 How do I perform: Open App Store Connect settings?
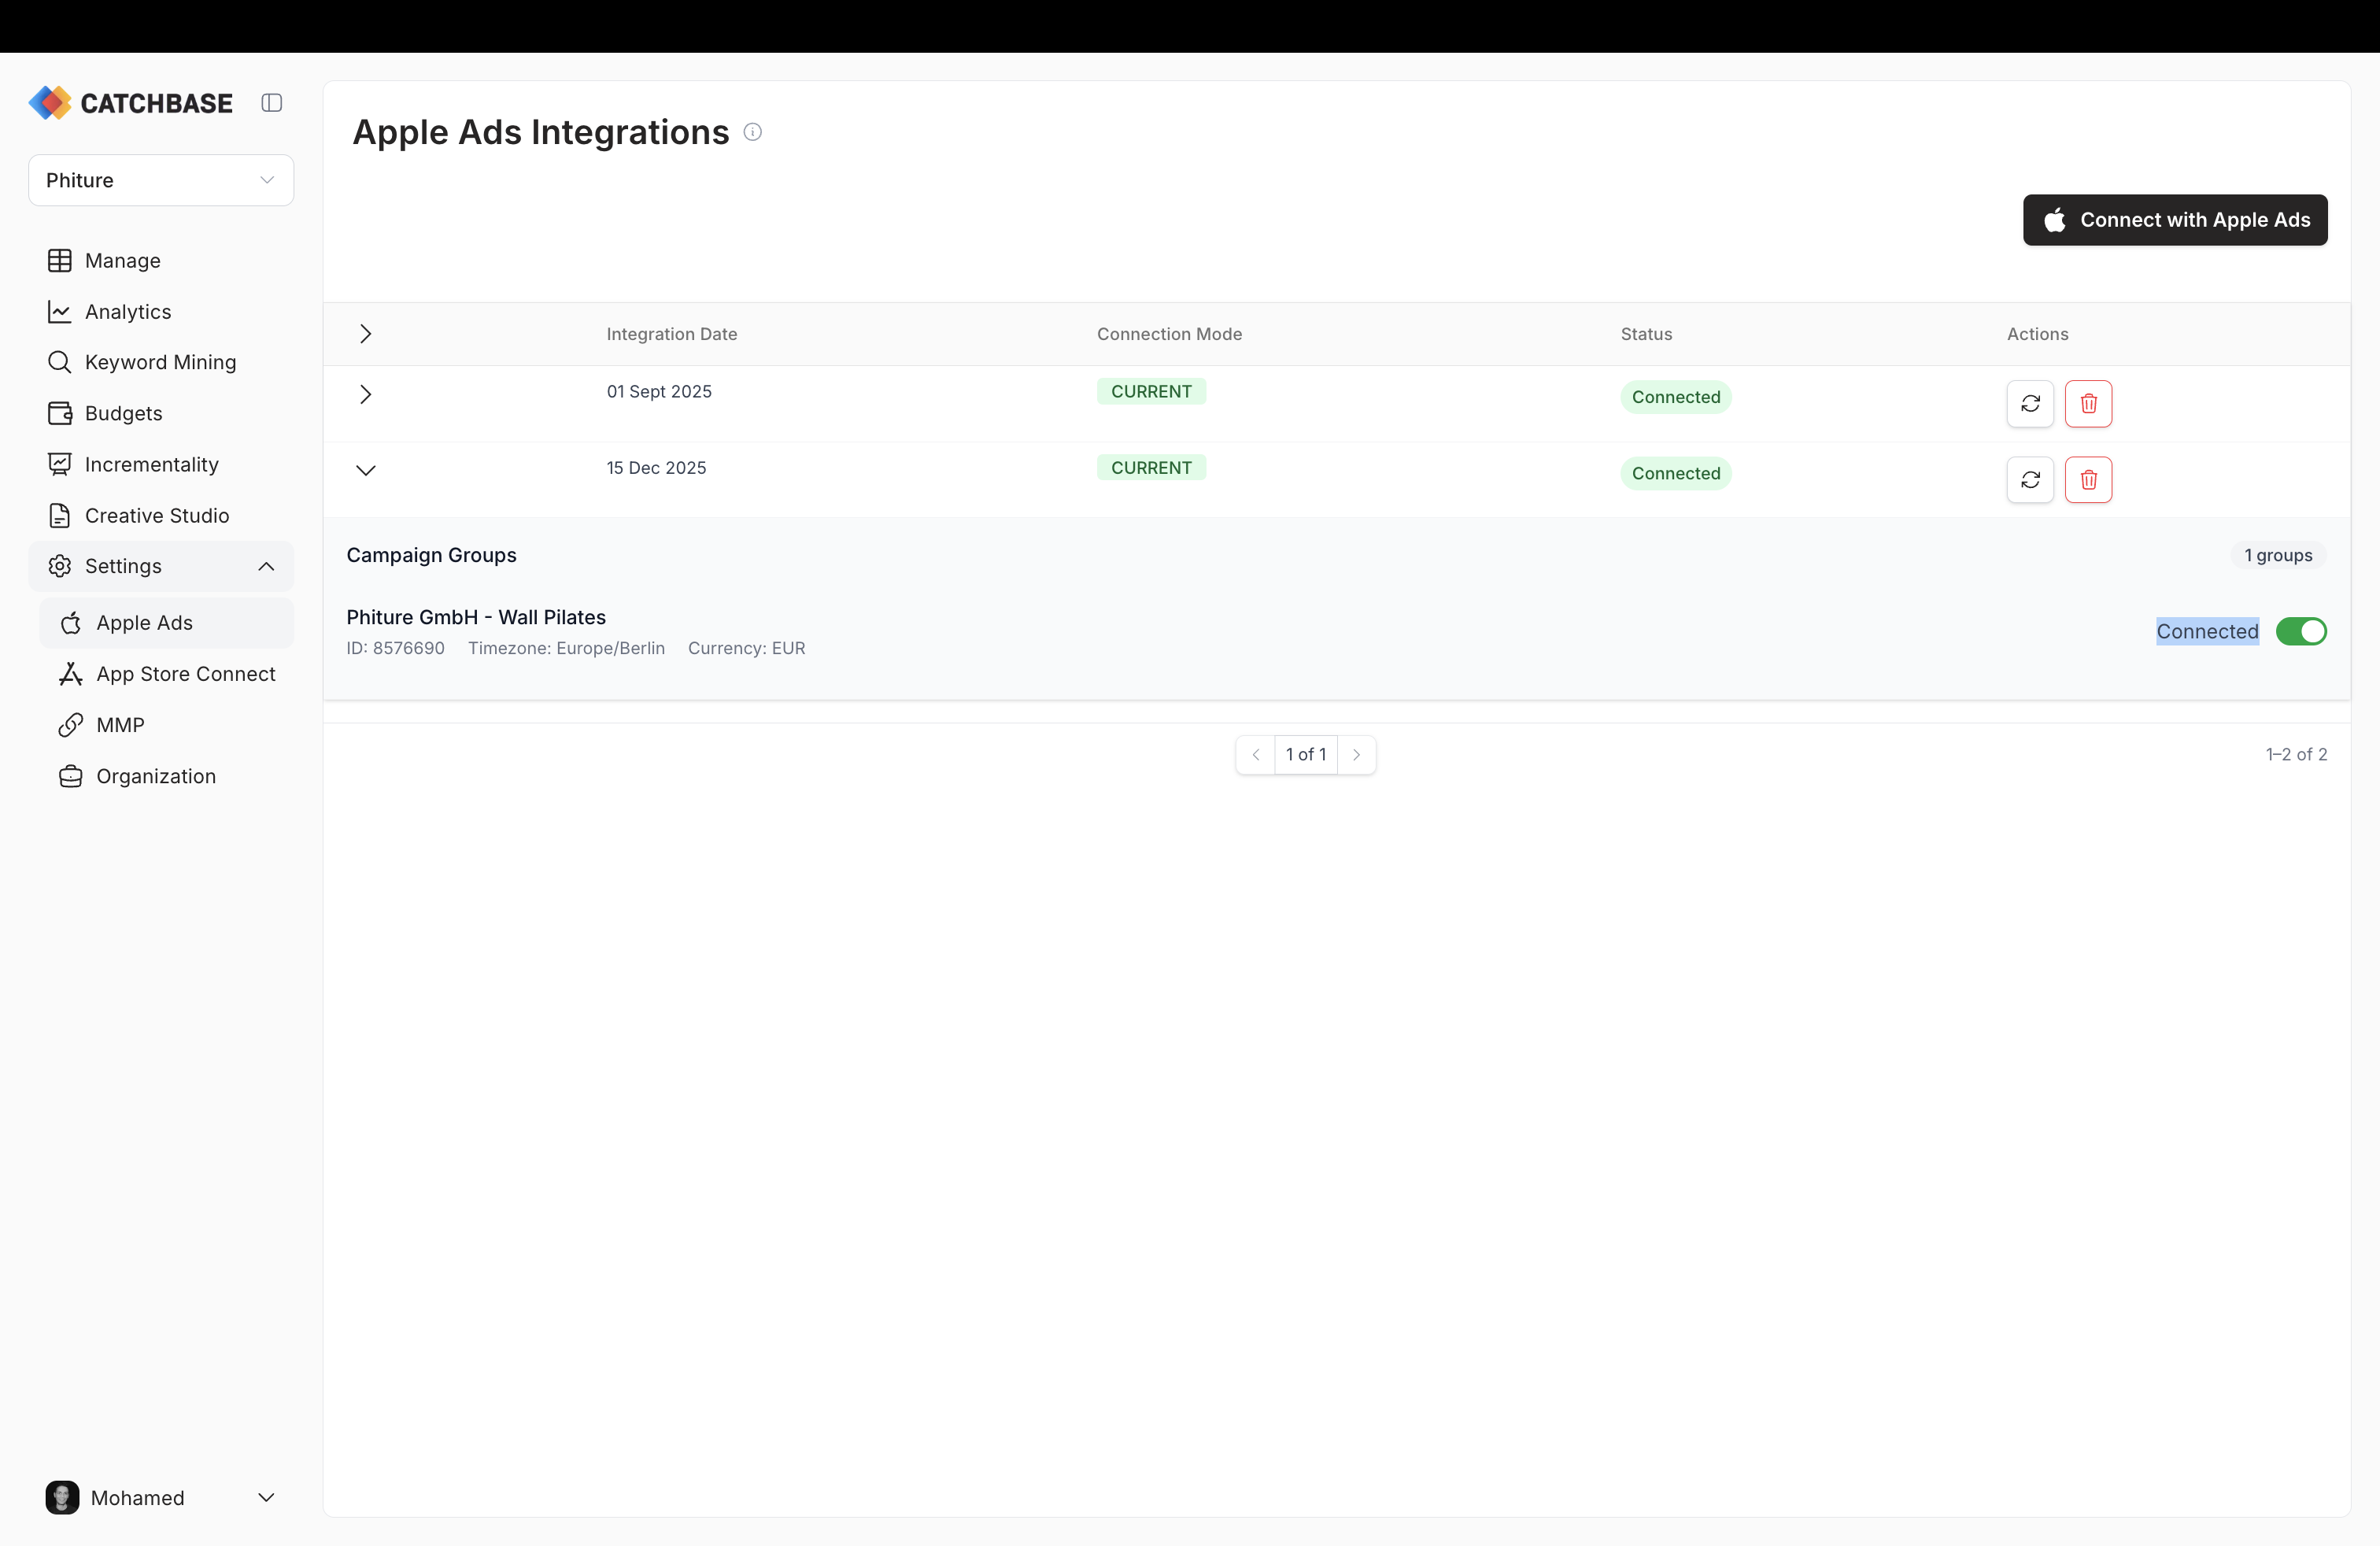pos(186,674)
